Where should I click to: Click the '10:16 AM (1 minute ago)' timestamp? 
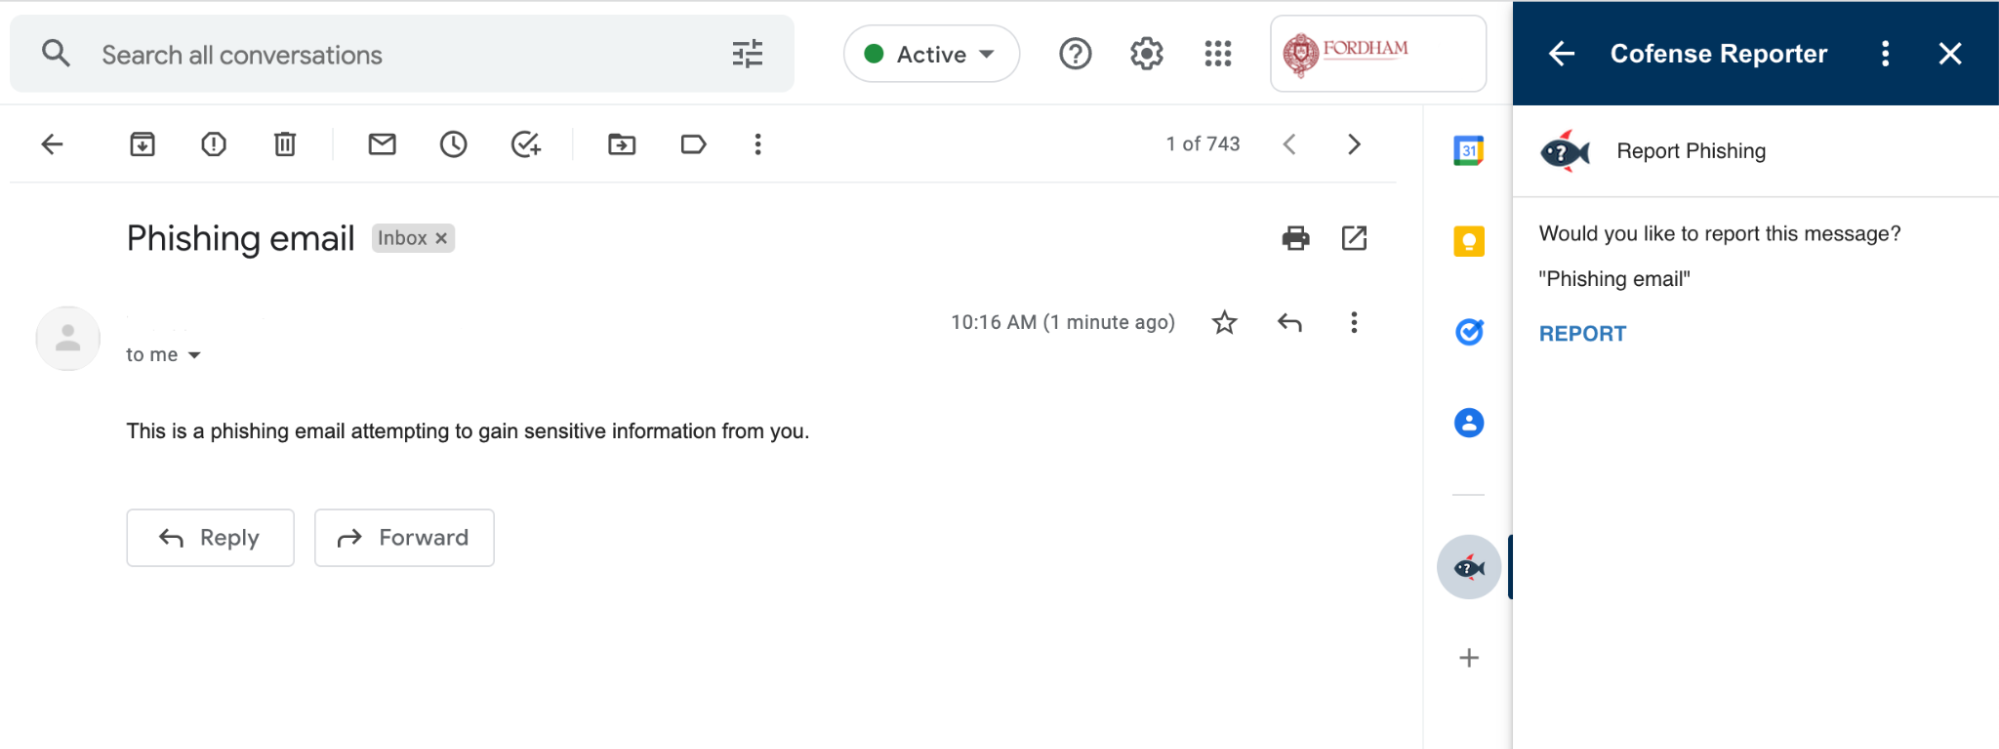coord(1062,322)
